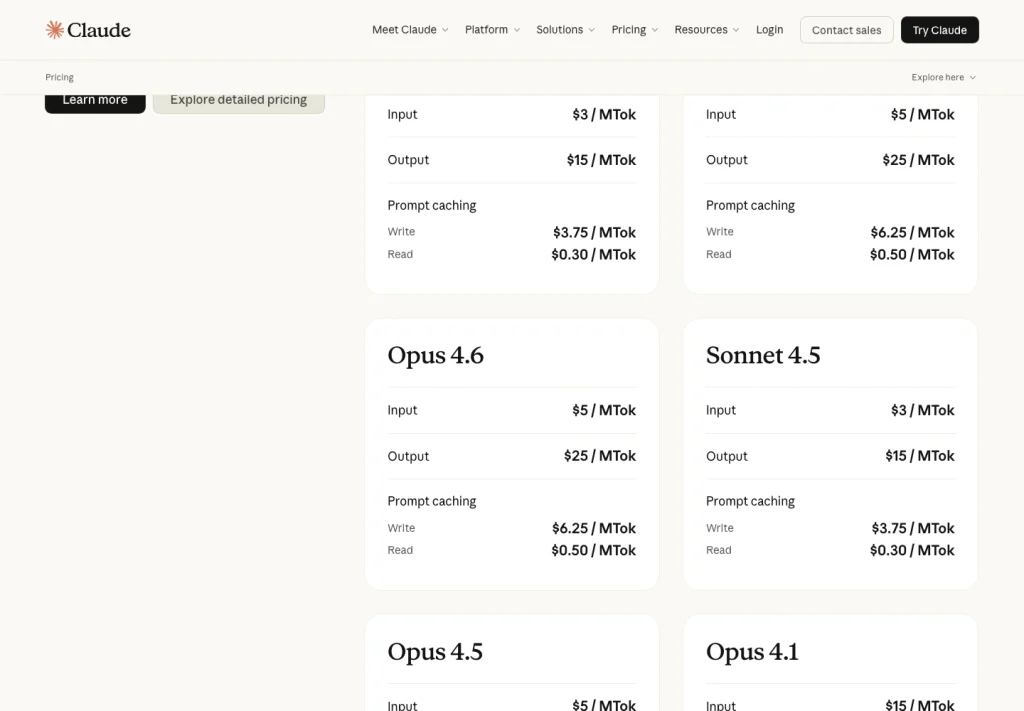Expand the Pricing chevron in top nav
The height and width of the screenshot is (711, 1024).
pyautogui.click(x=655, y=30)
